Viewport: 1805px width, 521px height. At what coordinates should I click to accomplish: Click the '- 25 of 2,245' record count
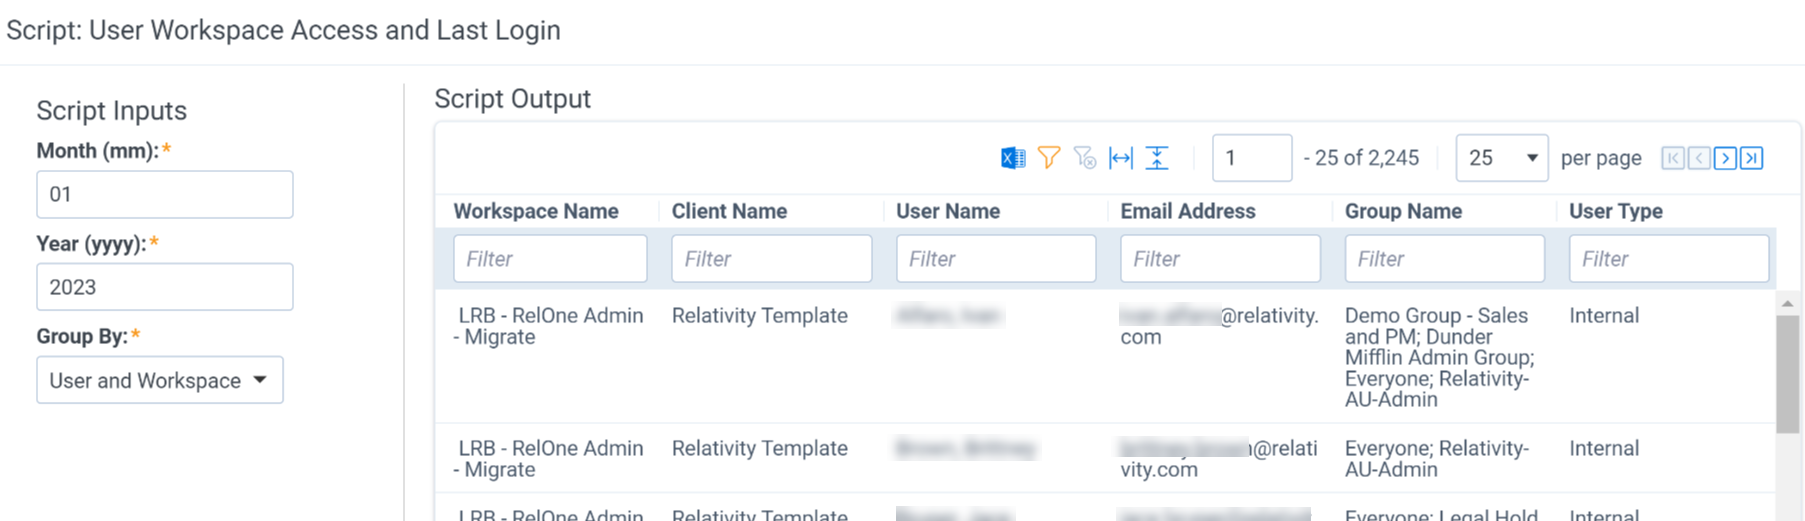[x=1361, y=158]
